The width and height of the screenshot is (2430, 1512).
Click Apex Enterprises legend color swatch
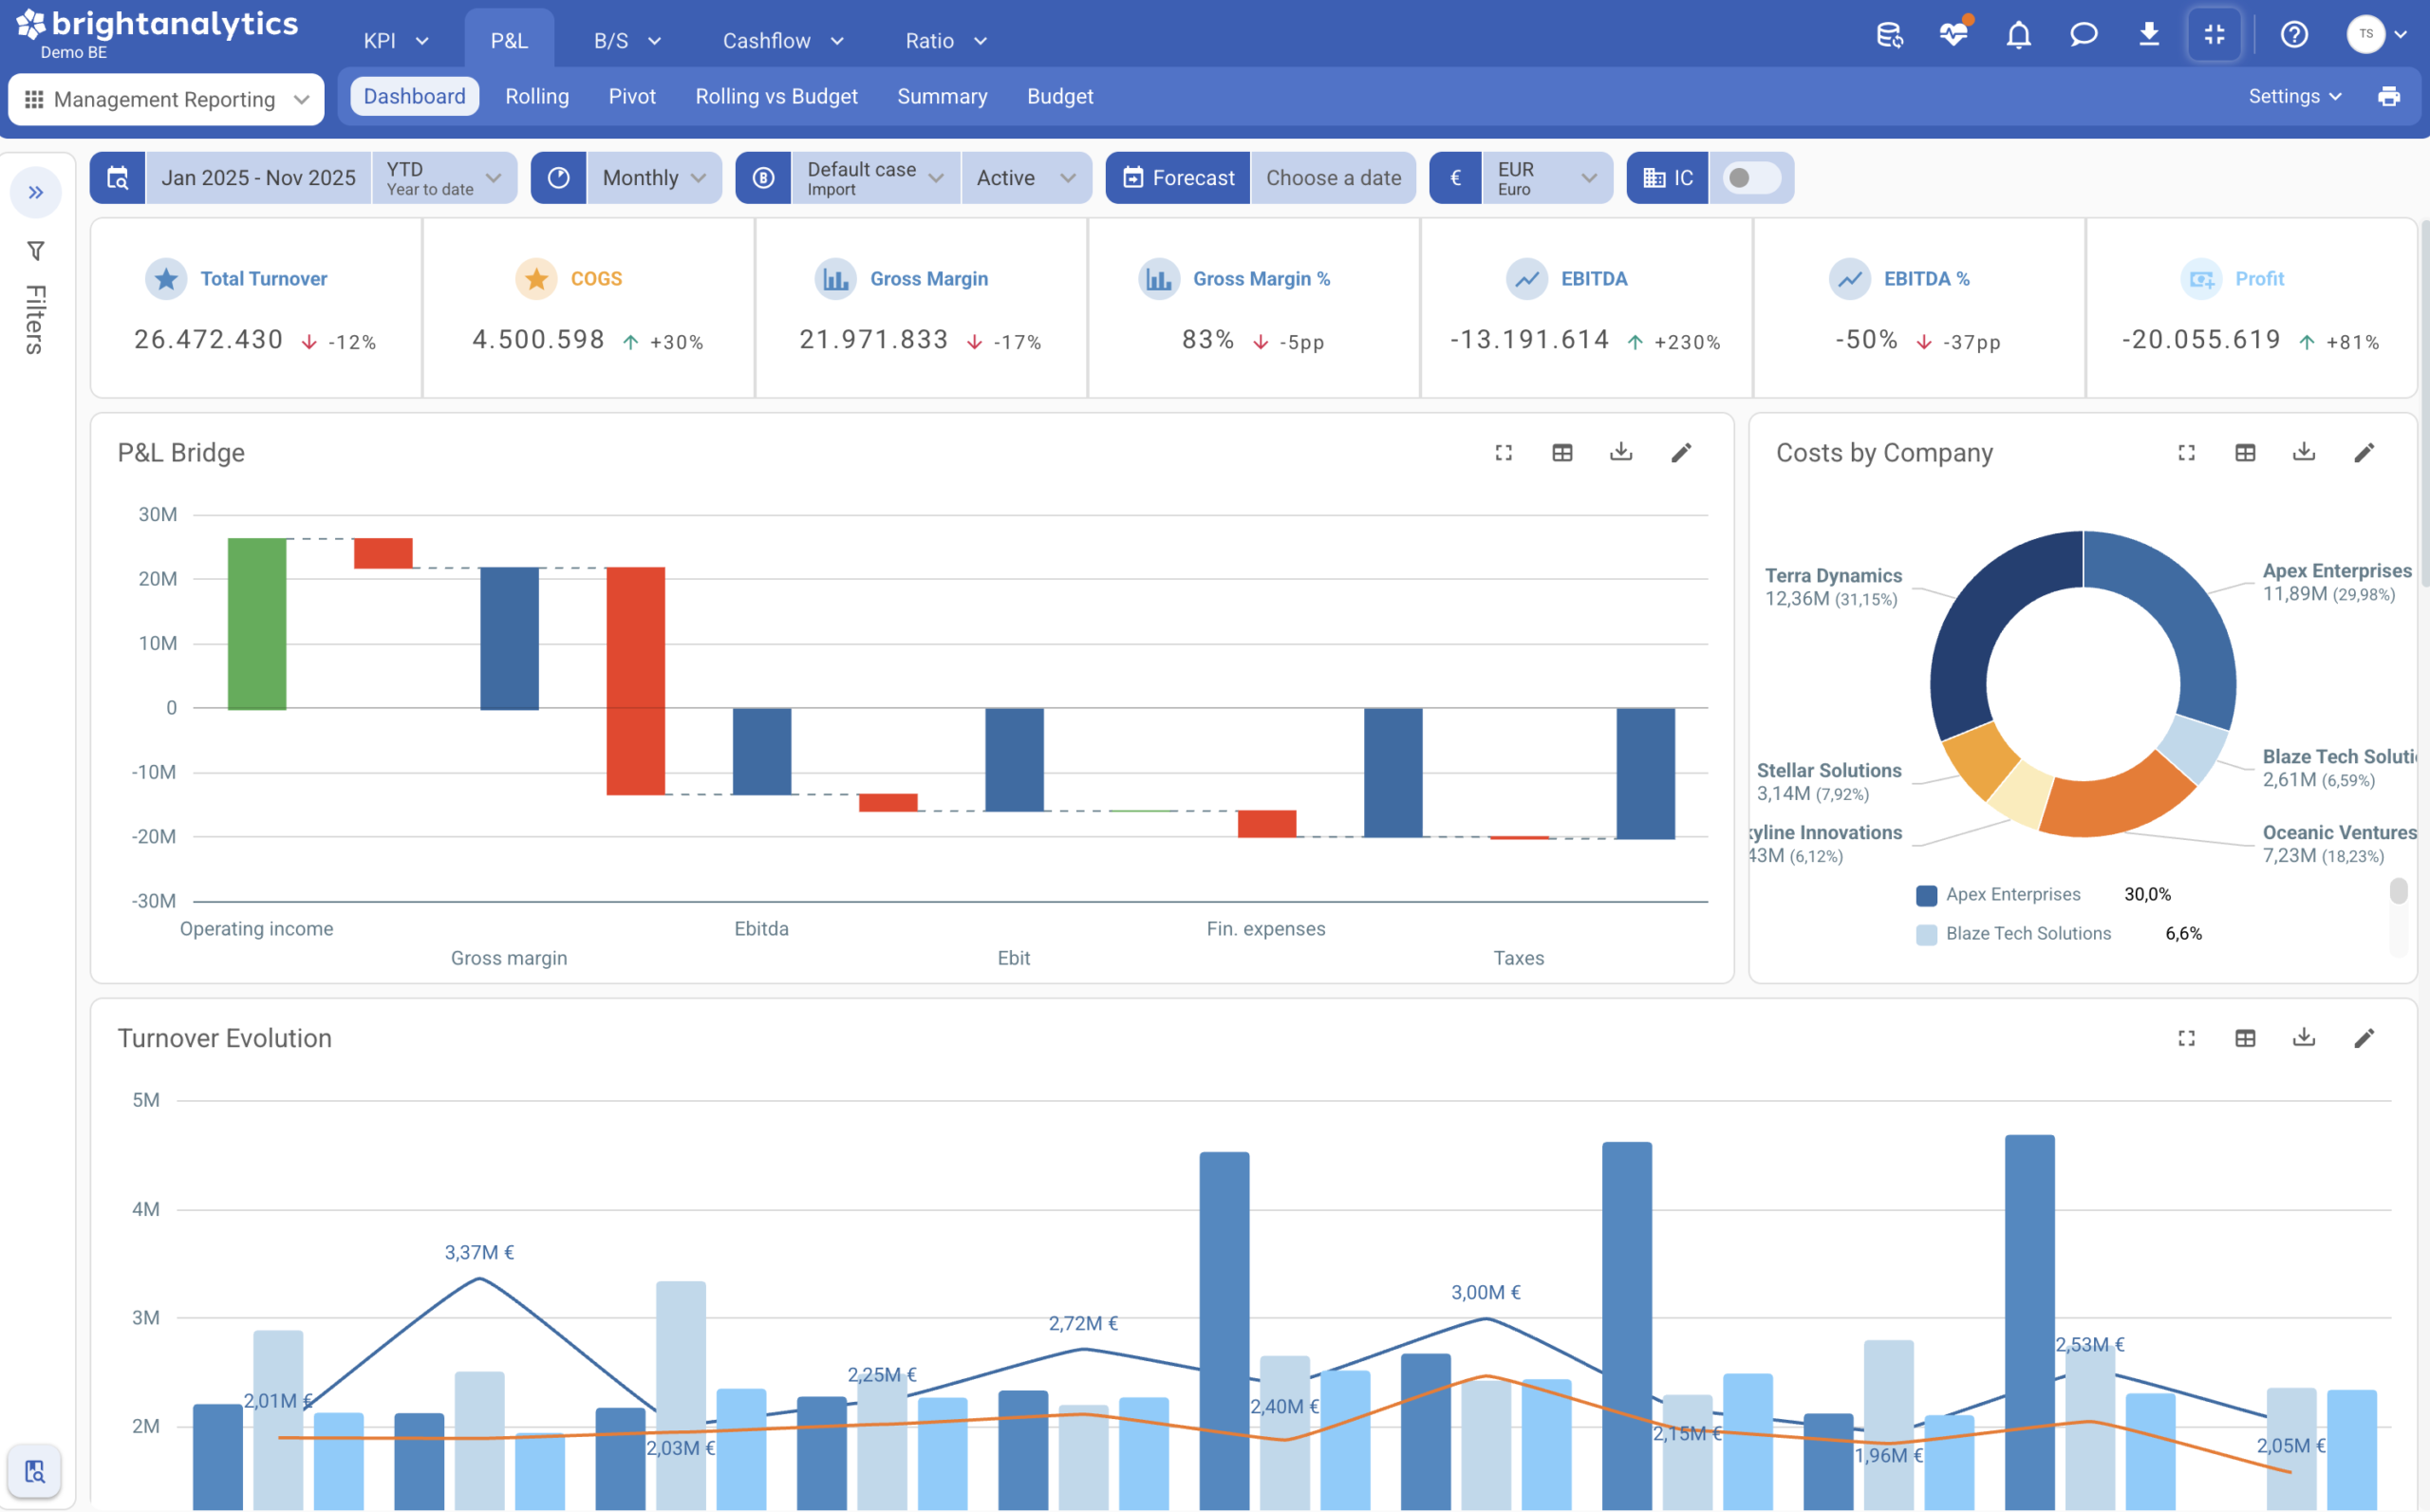pyautogui.click(x=1926, y=895)
